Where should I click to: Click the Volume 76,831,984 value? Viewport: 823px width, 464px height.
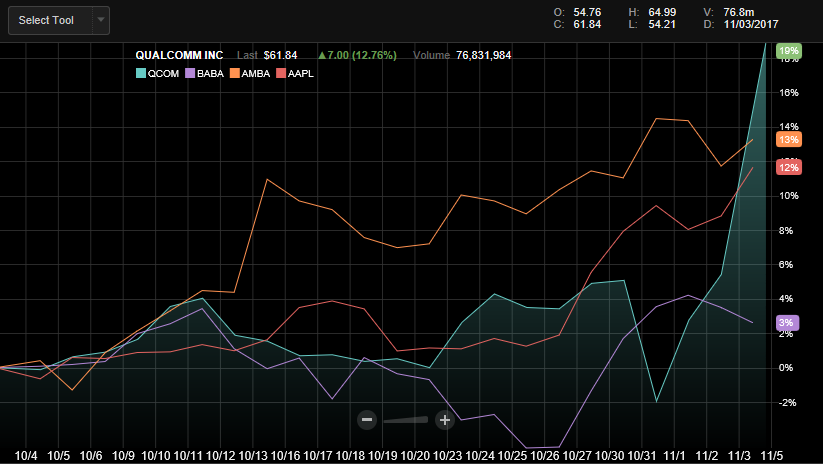[483, 55]
